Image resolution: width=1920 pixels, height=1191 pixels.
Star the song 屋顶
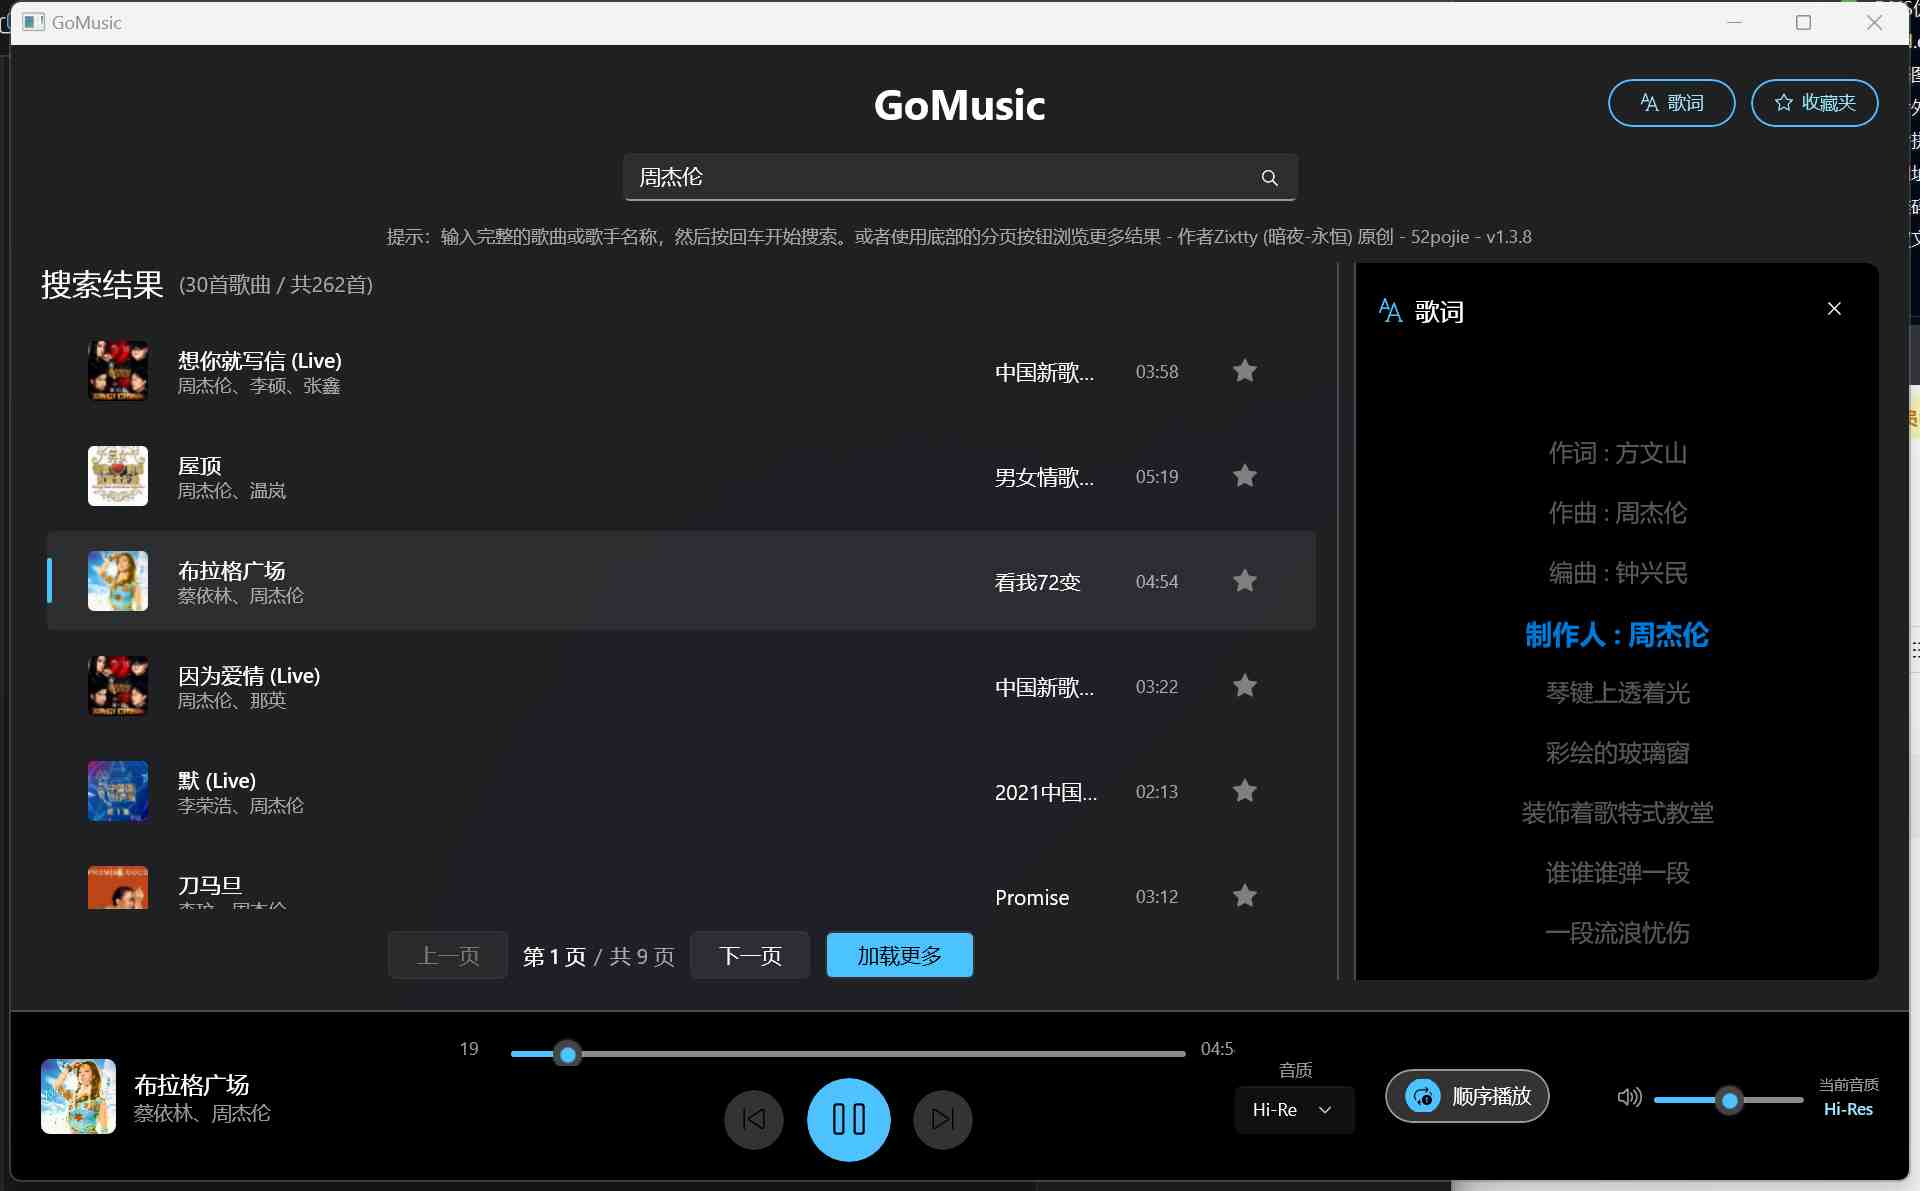(x=1244, y=475)
